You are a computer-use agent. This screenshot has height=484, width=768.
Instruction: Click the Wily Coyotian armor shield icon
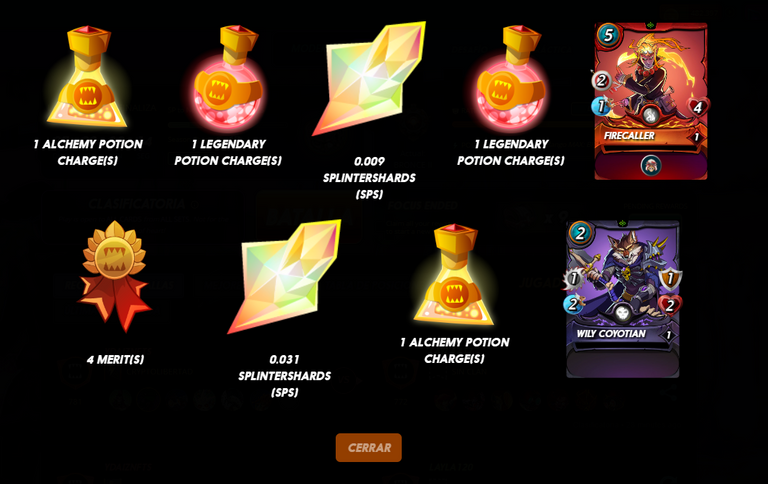[x=670, y=279]
